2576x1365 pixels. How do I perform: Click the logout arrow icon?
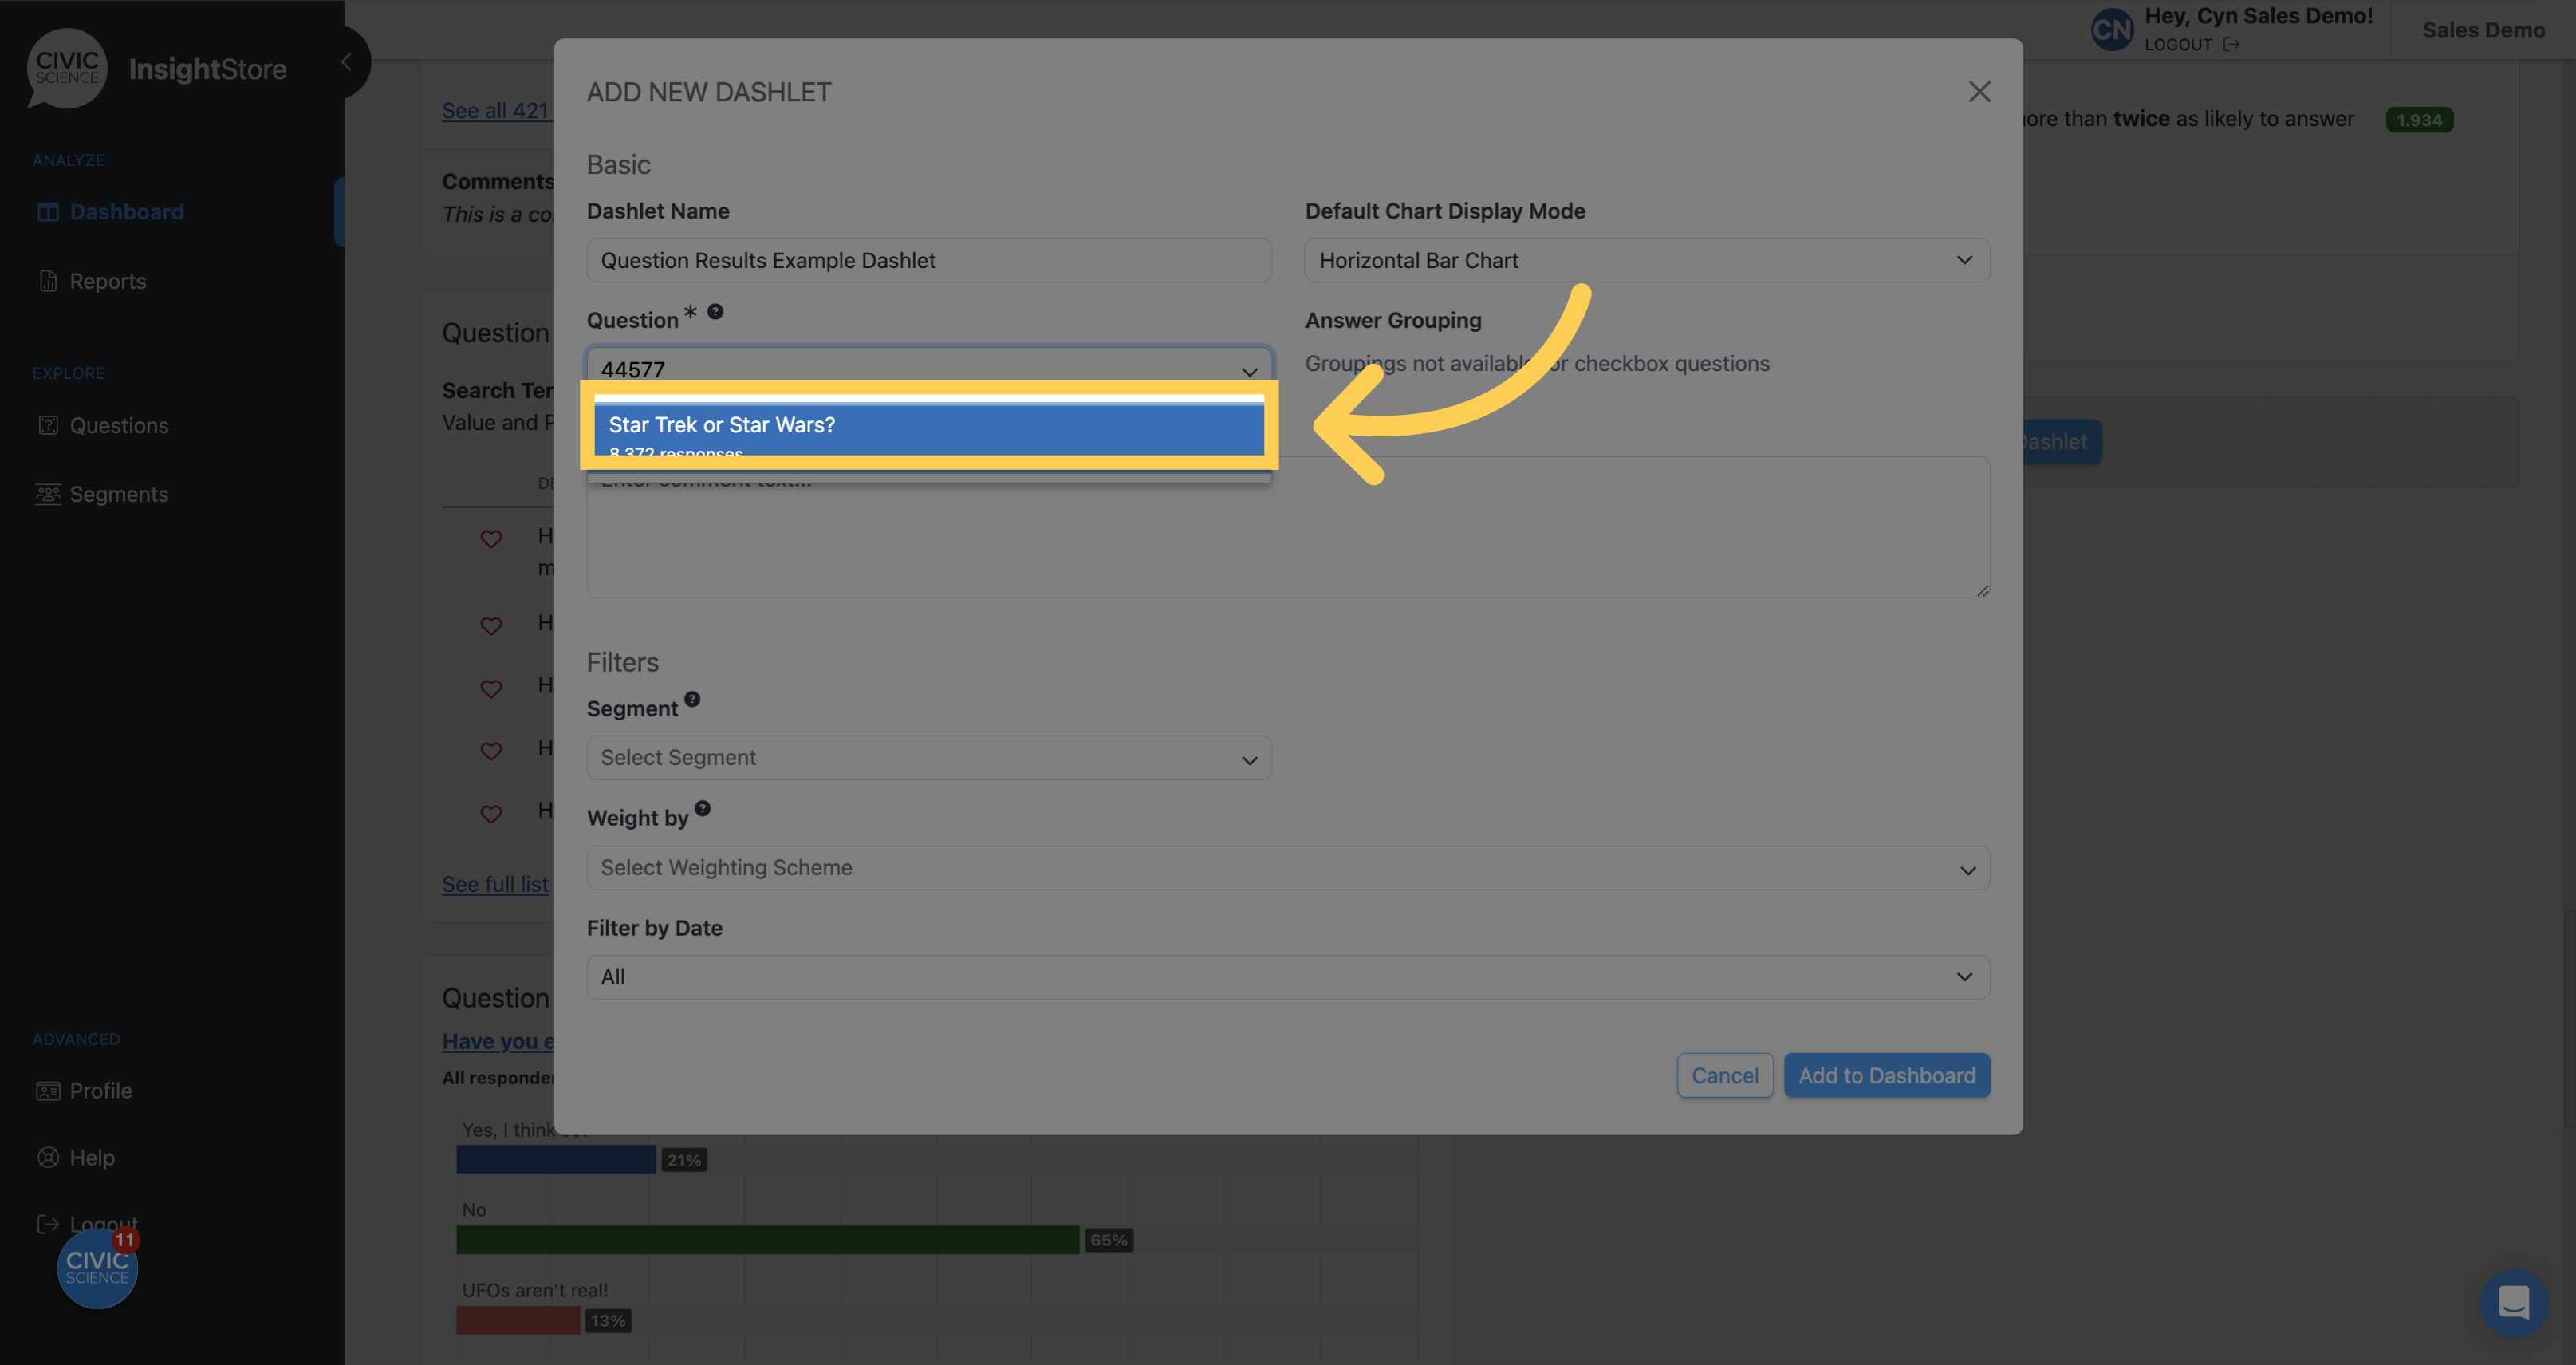[x=2234, y=45]
